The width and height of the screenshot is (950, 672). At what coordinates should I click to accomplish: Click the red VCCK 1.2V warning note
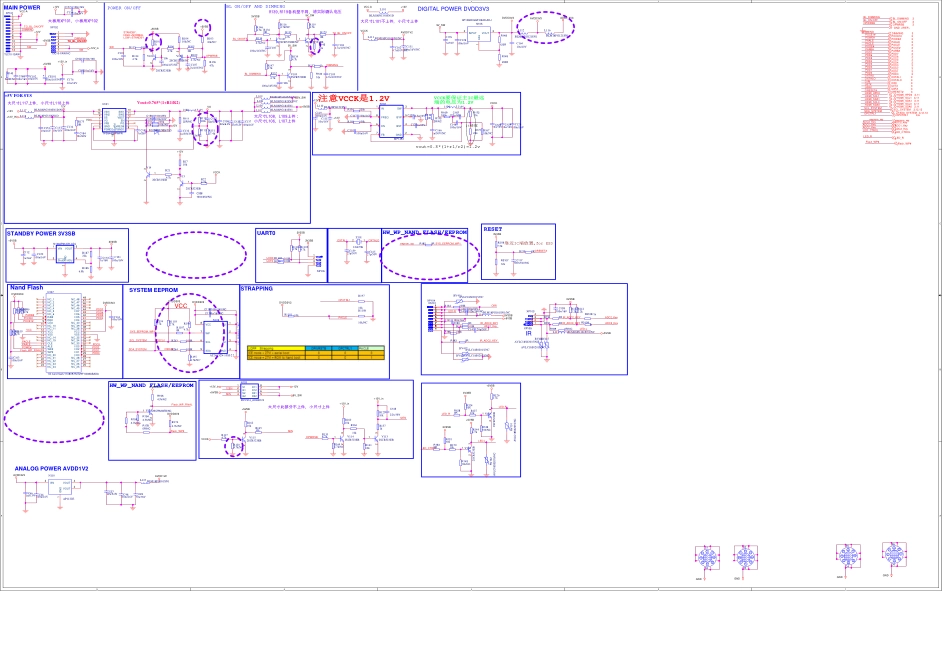(353, 99)
